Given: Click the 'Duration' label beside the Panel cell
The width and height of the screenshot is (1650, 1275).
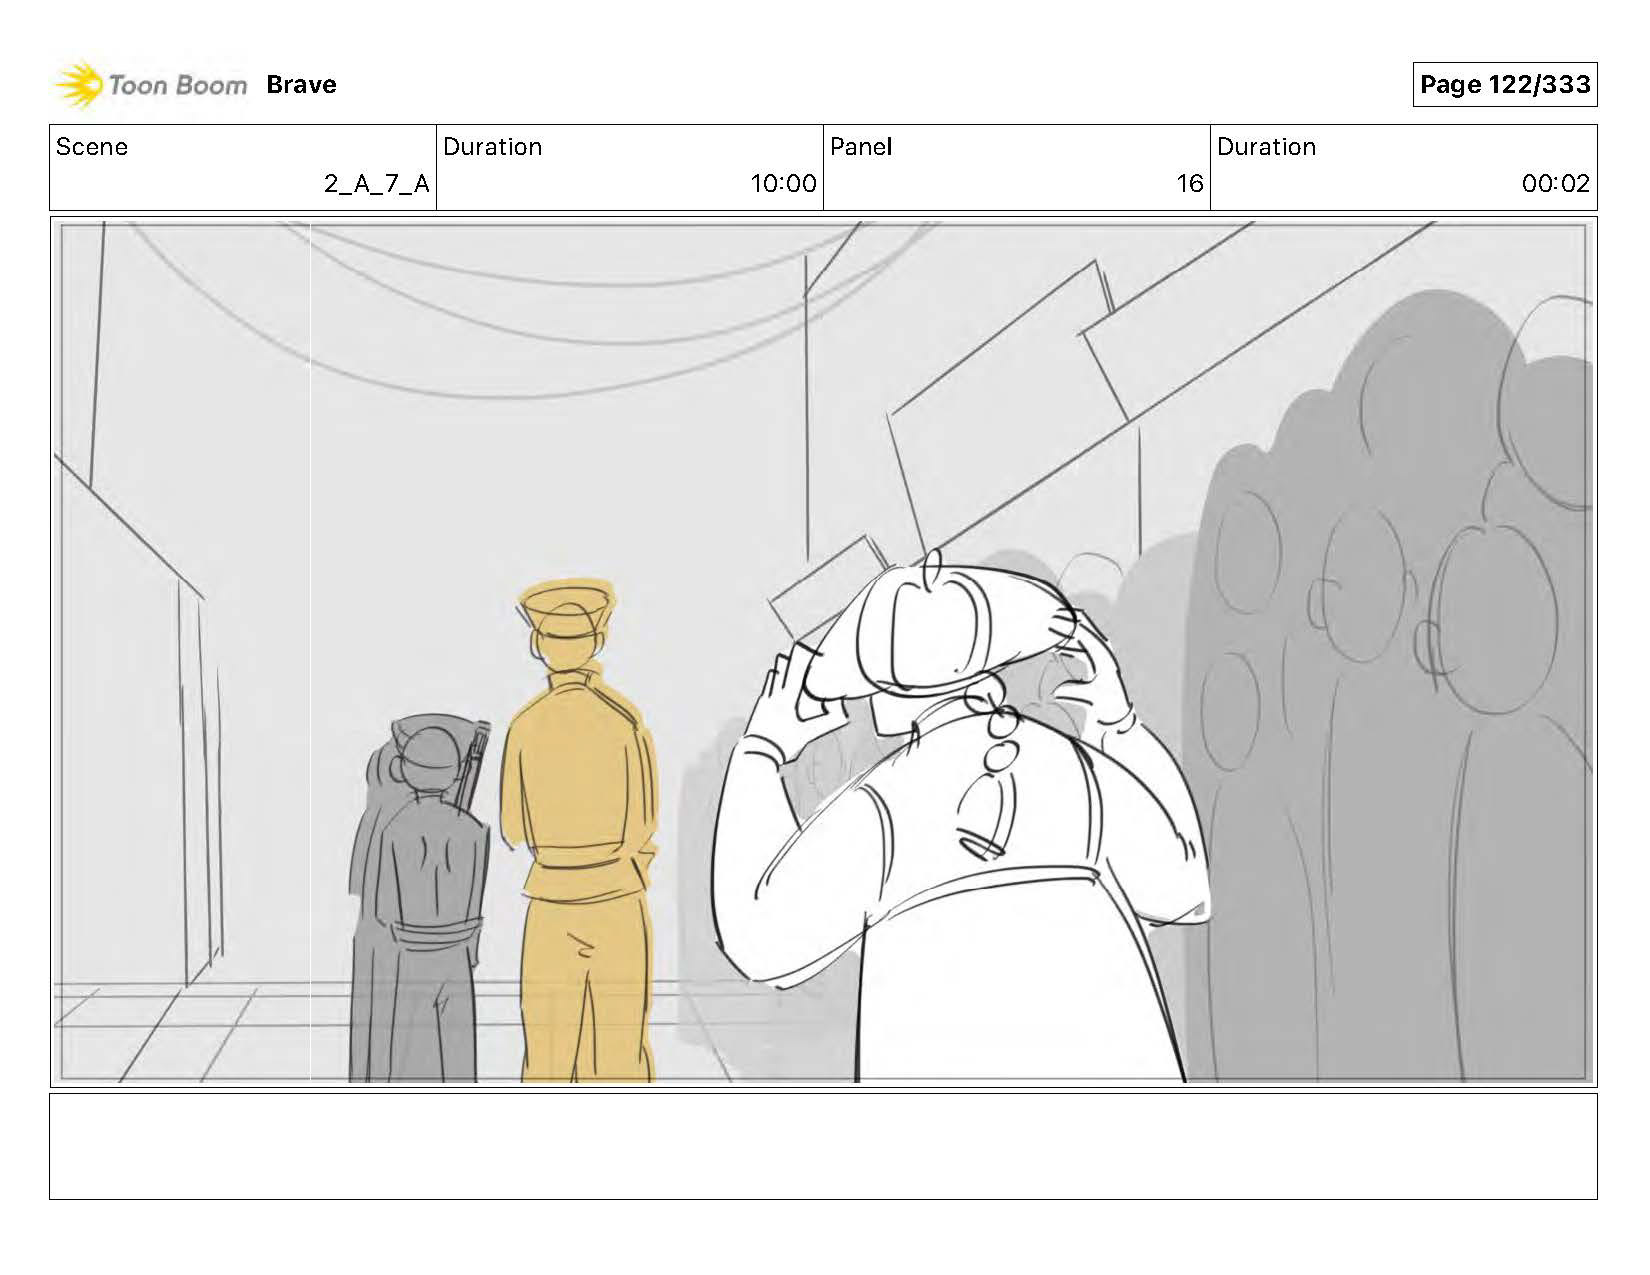Looking at the screenshot, I should point(1266,147).
